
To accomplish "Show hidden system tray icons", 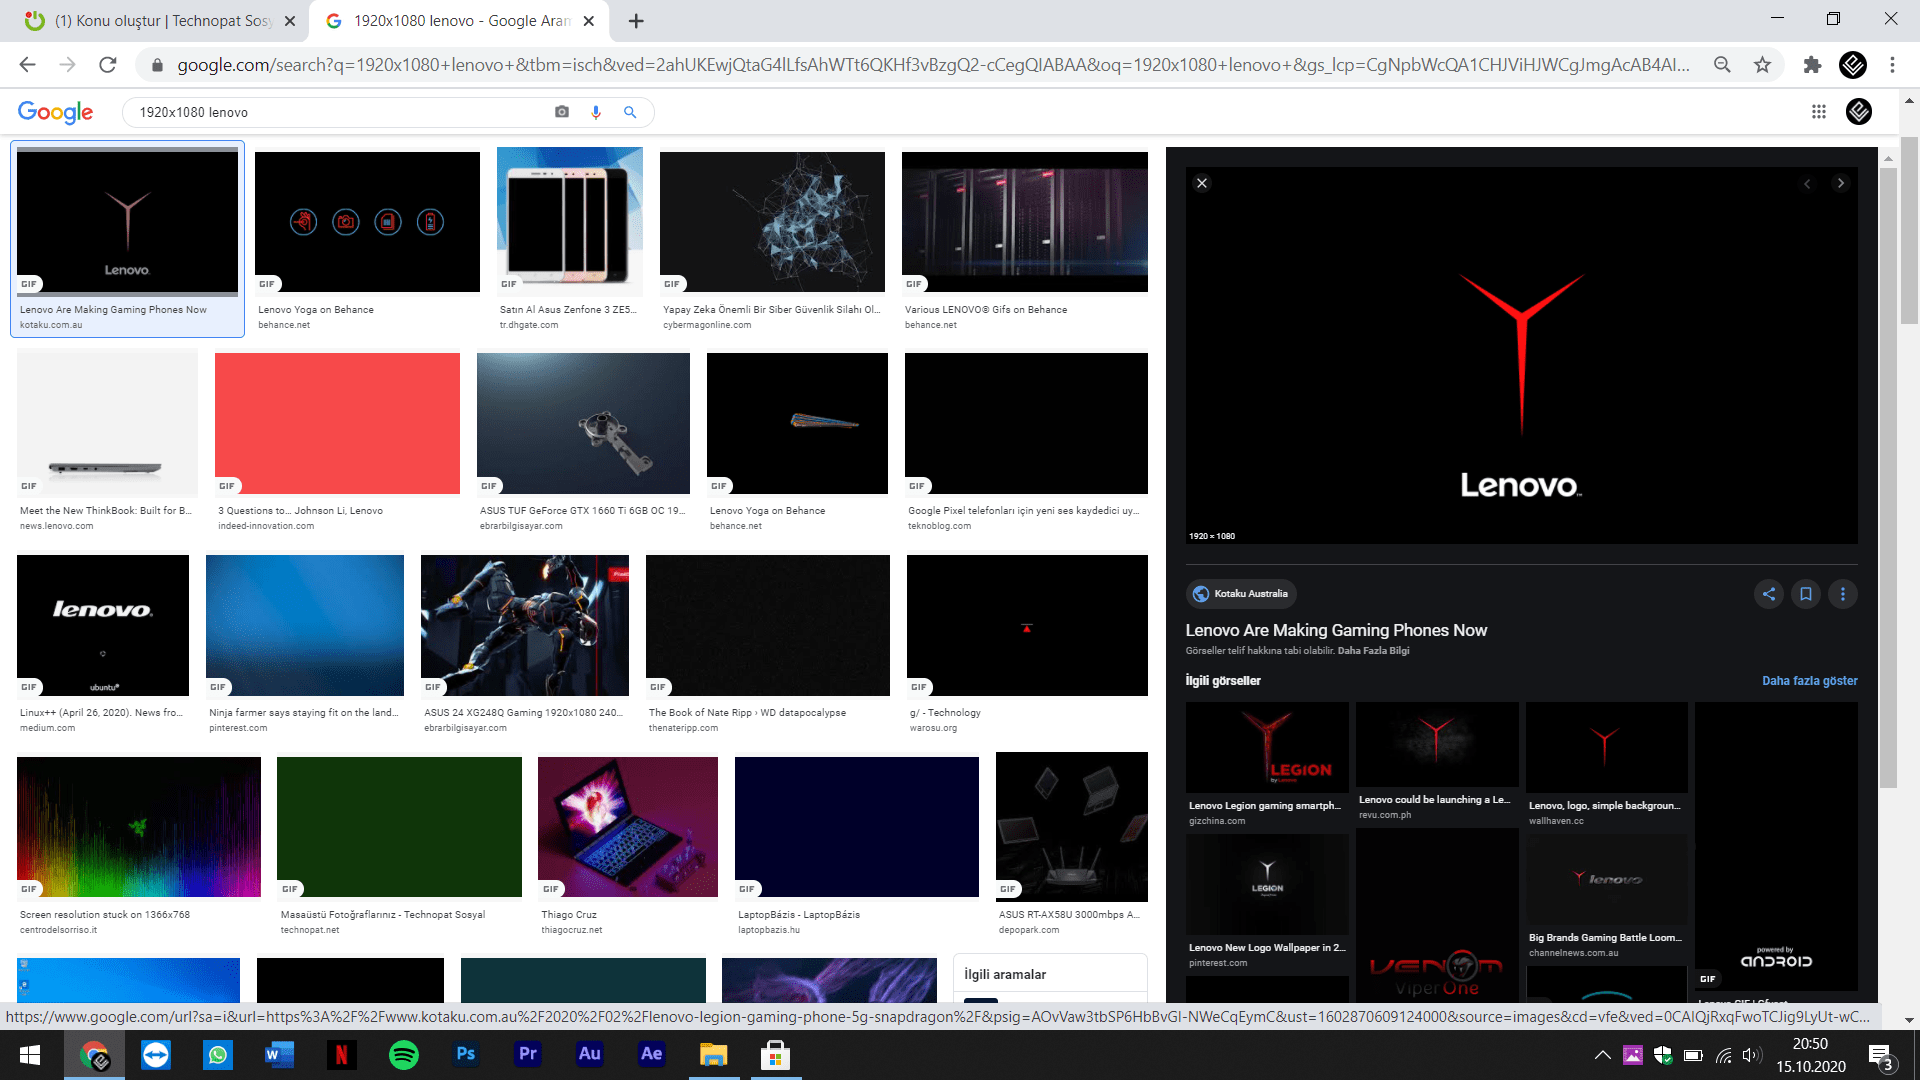I will pyautogui.click(x=1602, y=1055).
